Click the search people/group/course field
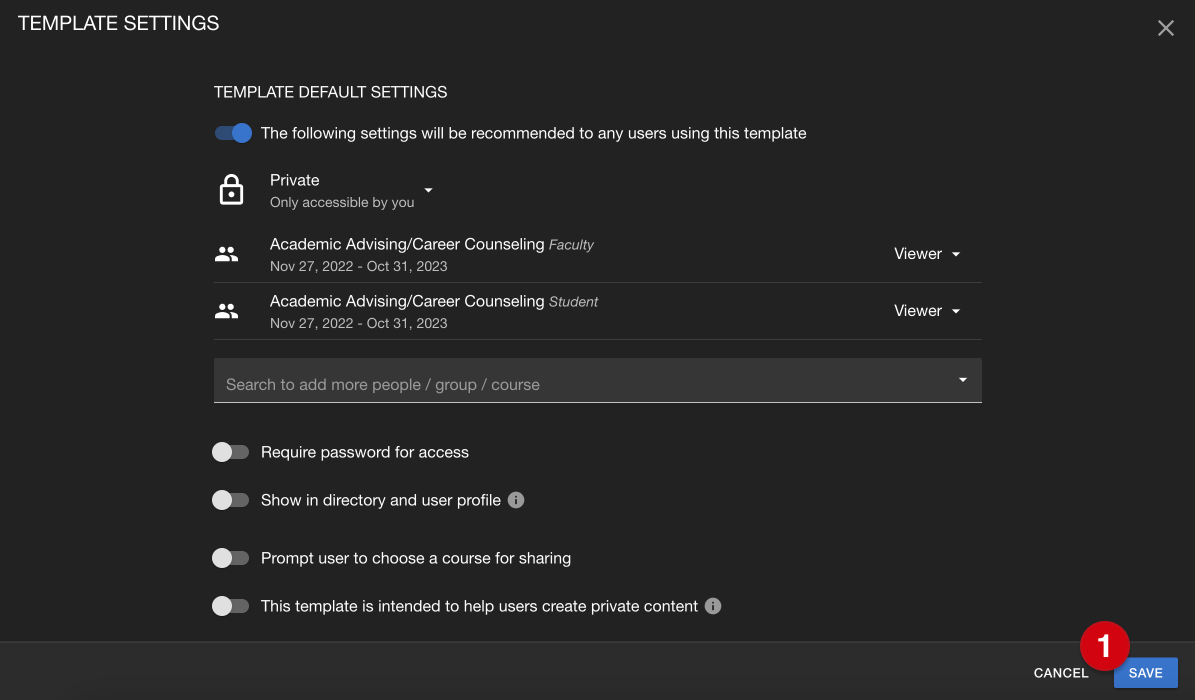 coord(580,384)
